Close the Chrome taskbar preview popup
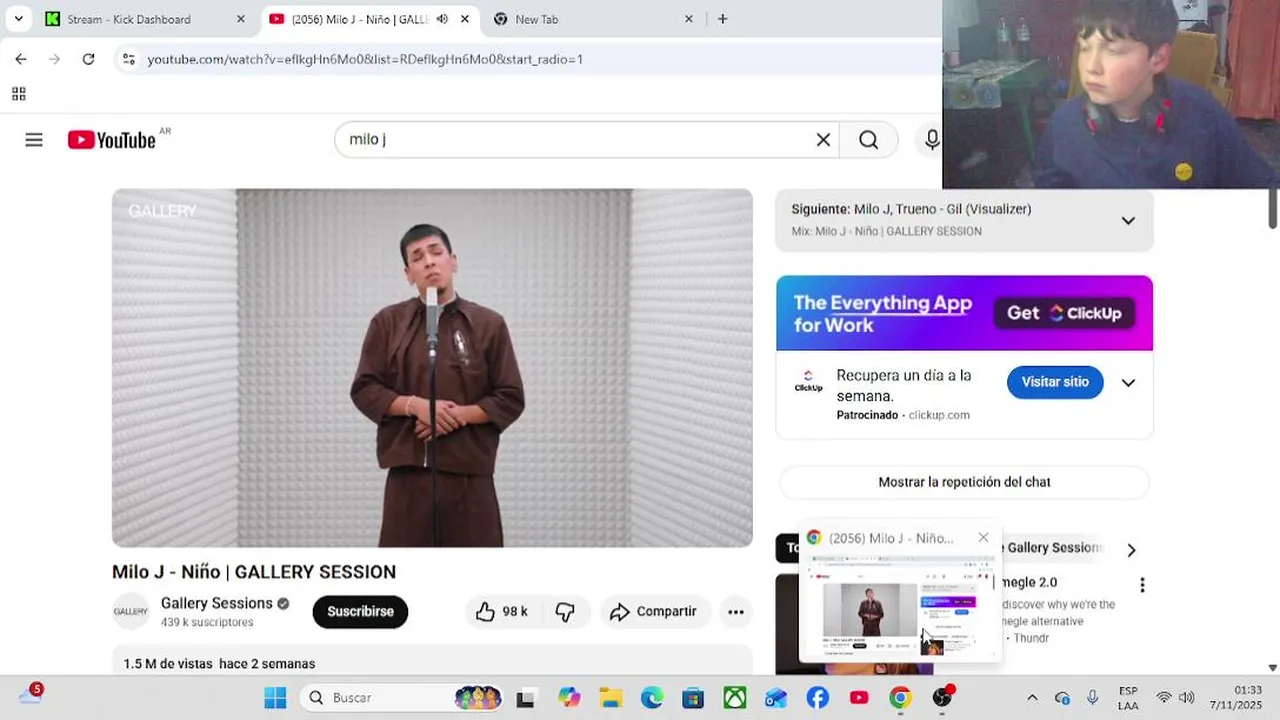This screenshot has height=720, width=1280. pyautogui.click(x=983, y=538)
